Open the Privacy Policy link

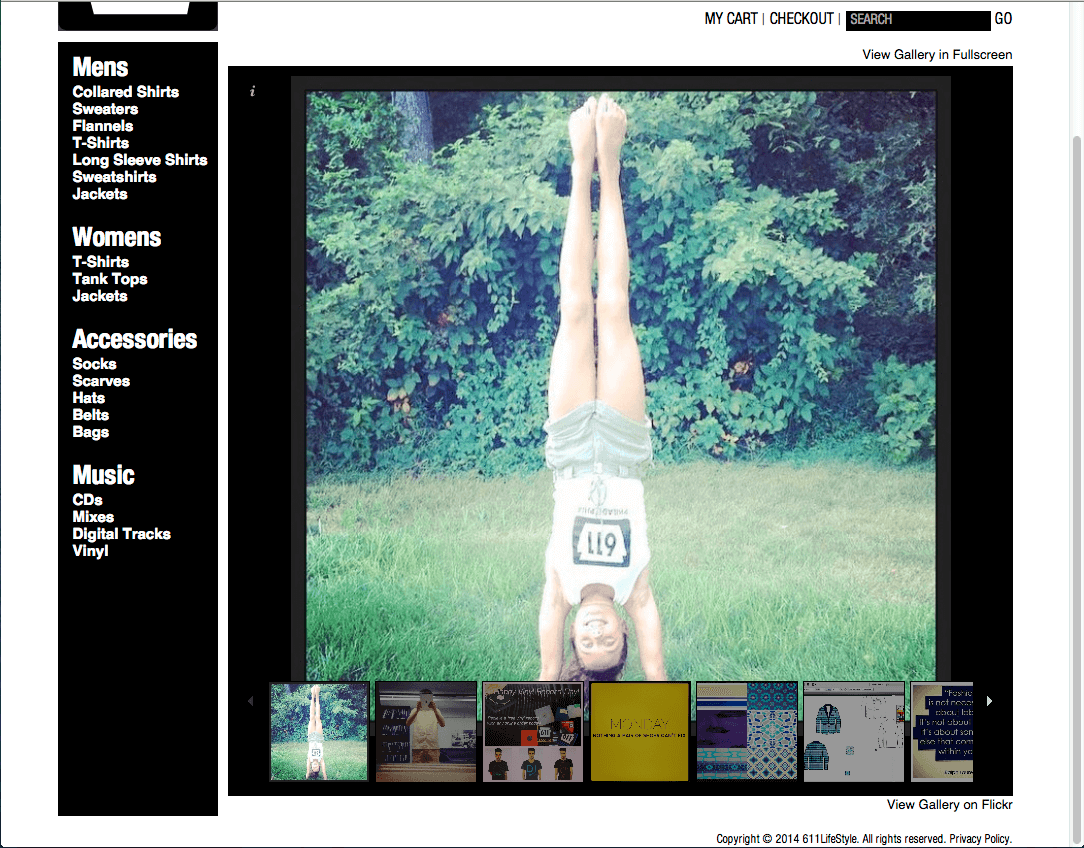pyautogui.click(x=979, y=839)
